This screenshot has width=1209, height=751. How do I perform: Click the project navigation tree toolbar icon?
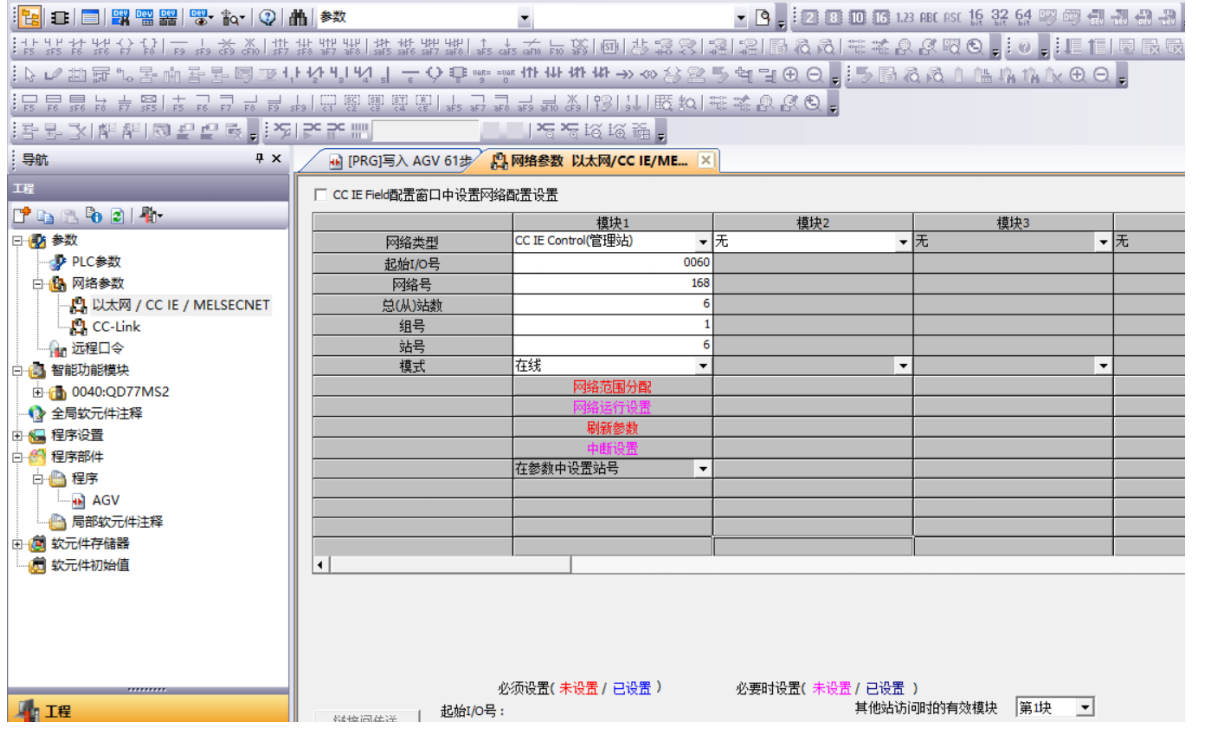(29, 17)
